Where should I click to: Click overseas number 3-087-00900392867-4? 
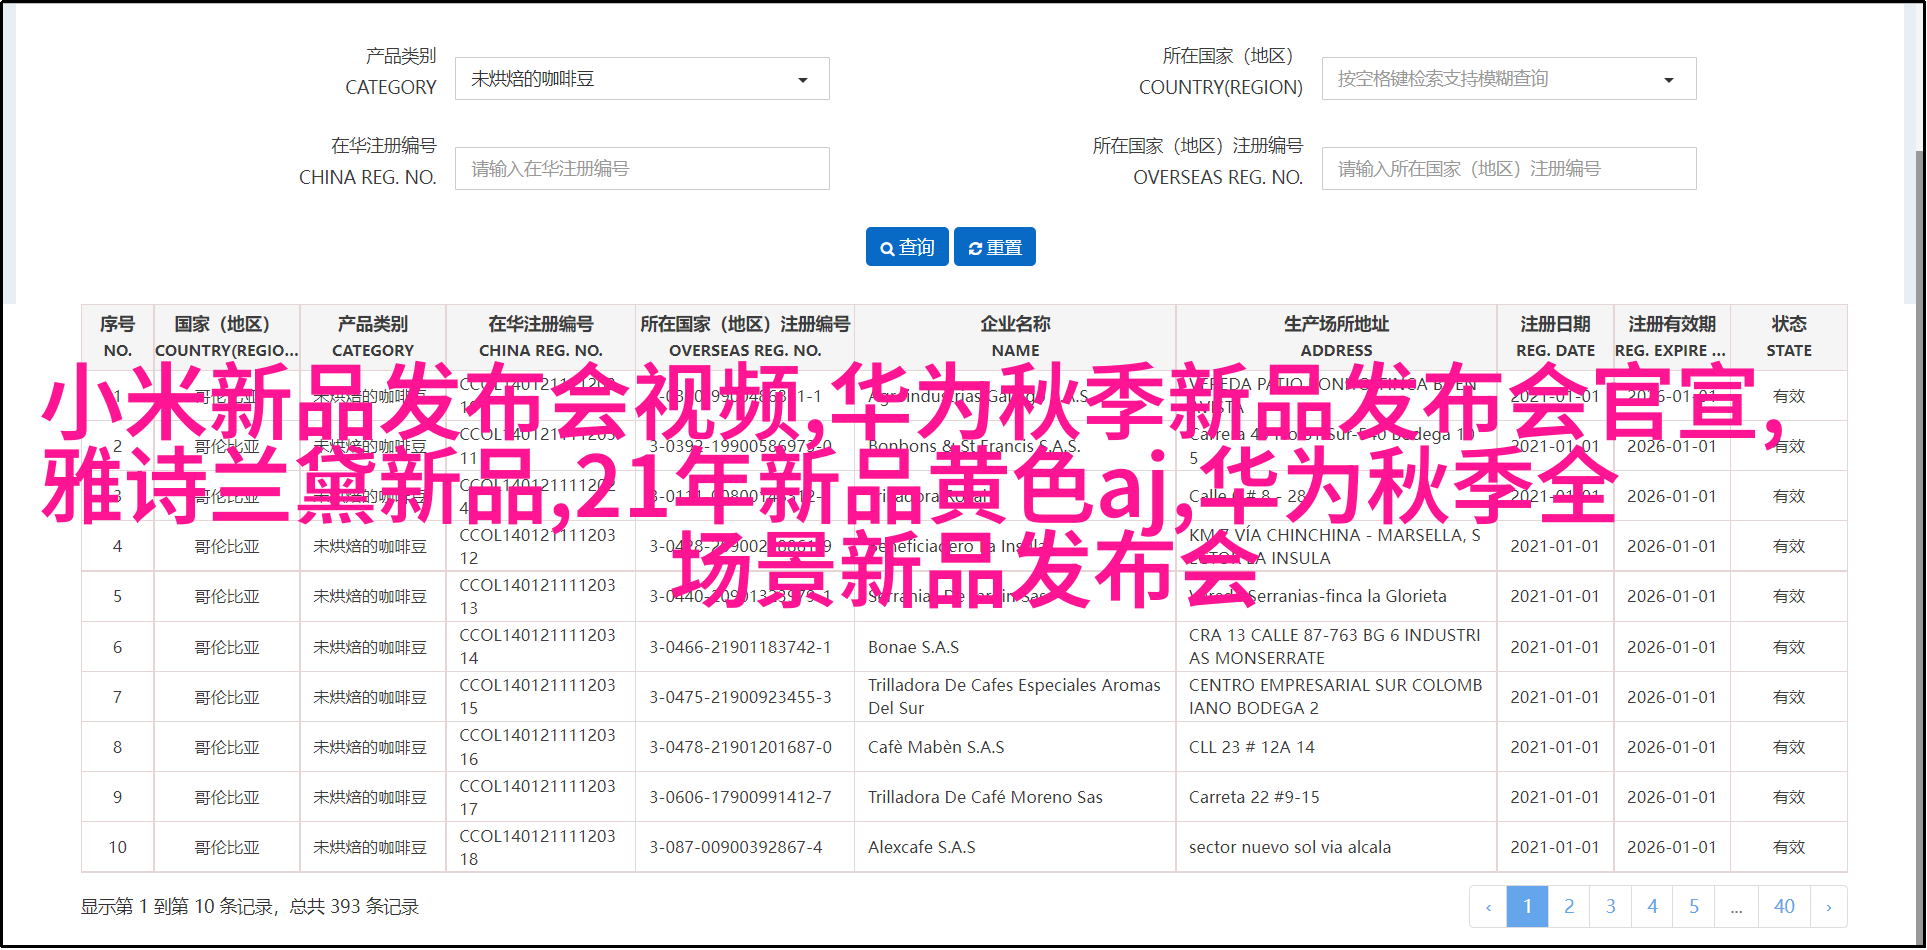(x=736, y=847)
